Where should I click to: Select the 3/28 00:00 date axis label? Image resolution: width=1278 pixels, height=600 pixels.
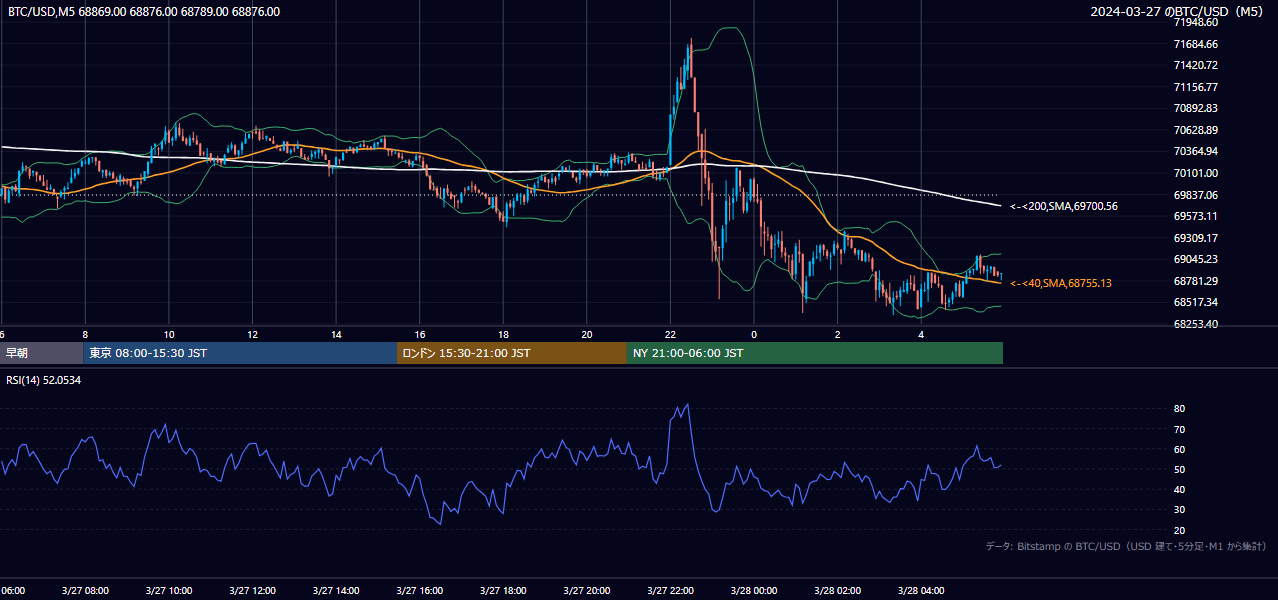(754, 590)
